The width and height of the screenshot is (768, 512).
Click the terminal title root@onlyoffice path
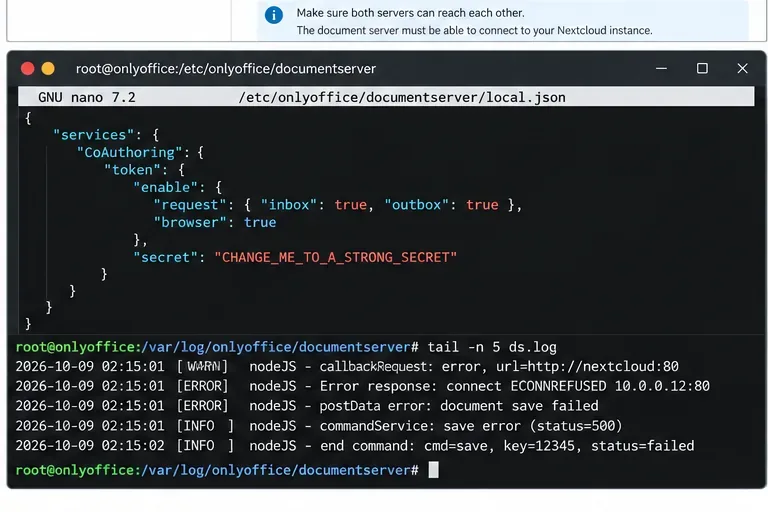[x=226, y=69]
